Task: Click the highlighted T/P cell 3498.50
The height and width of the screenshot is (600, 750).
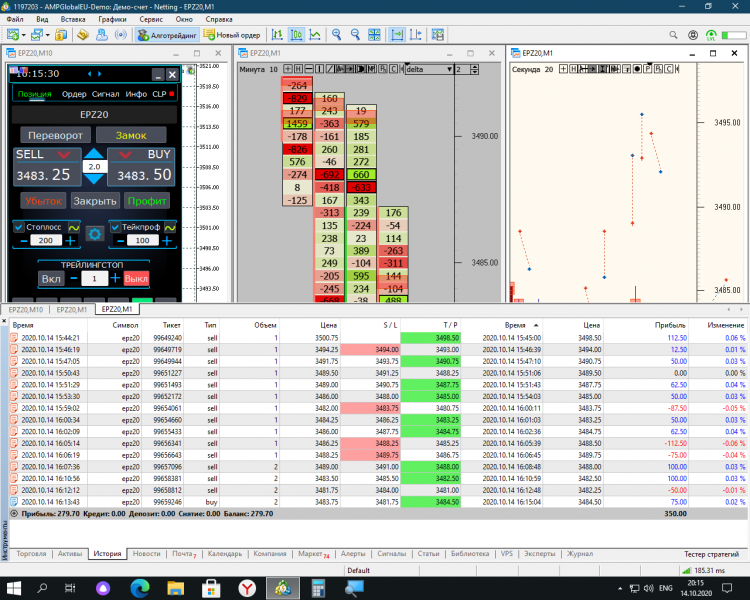Action: 430,338
